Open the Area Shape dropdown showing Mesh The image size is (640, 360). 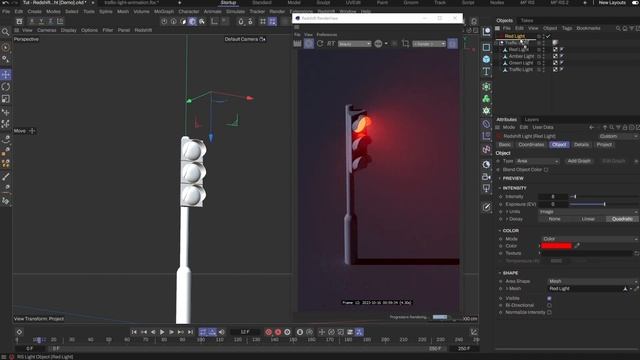click(x=593, y=281)
